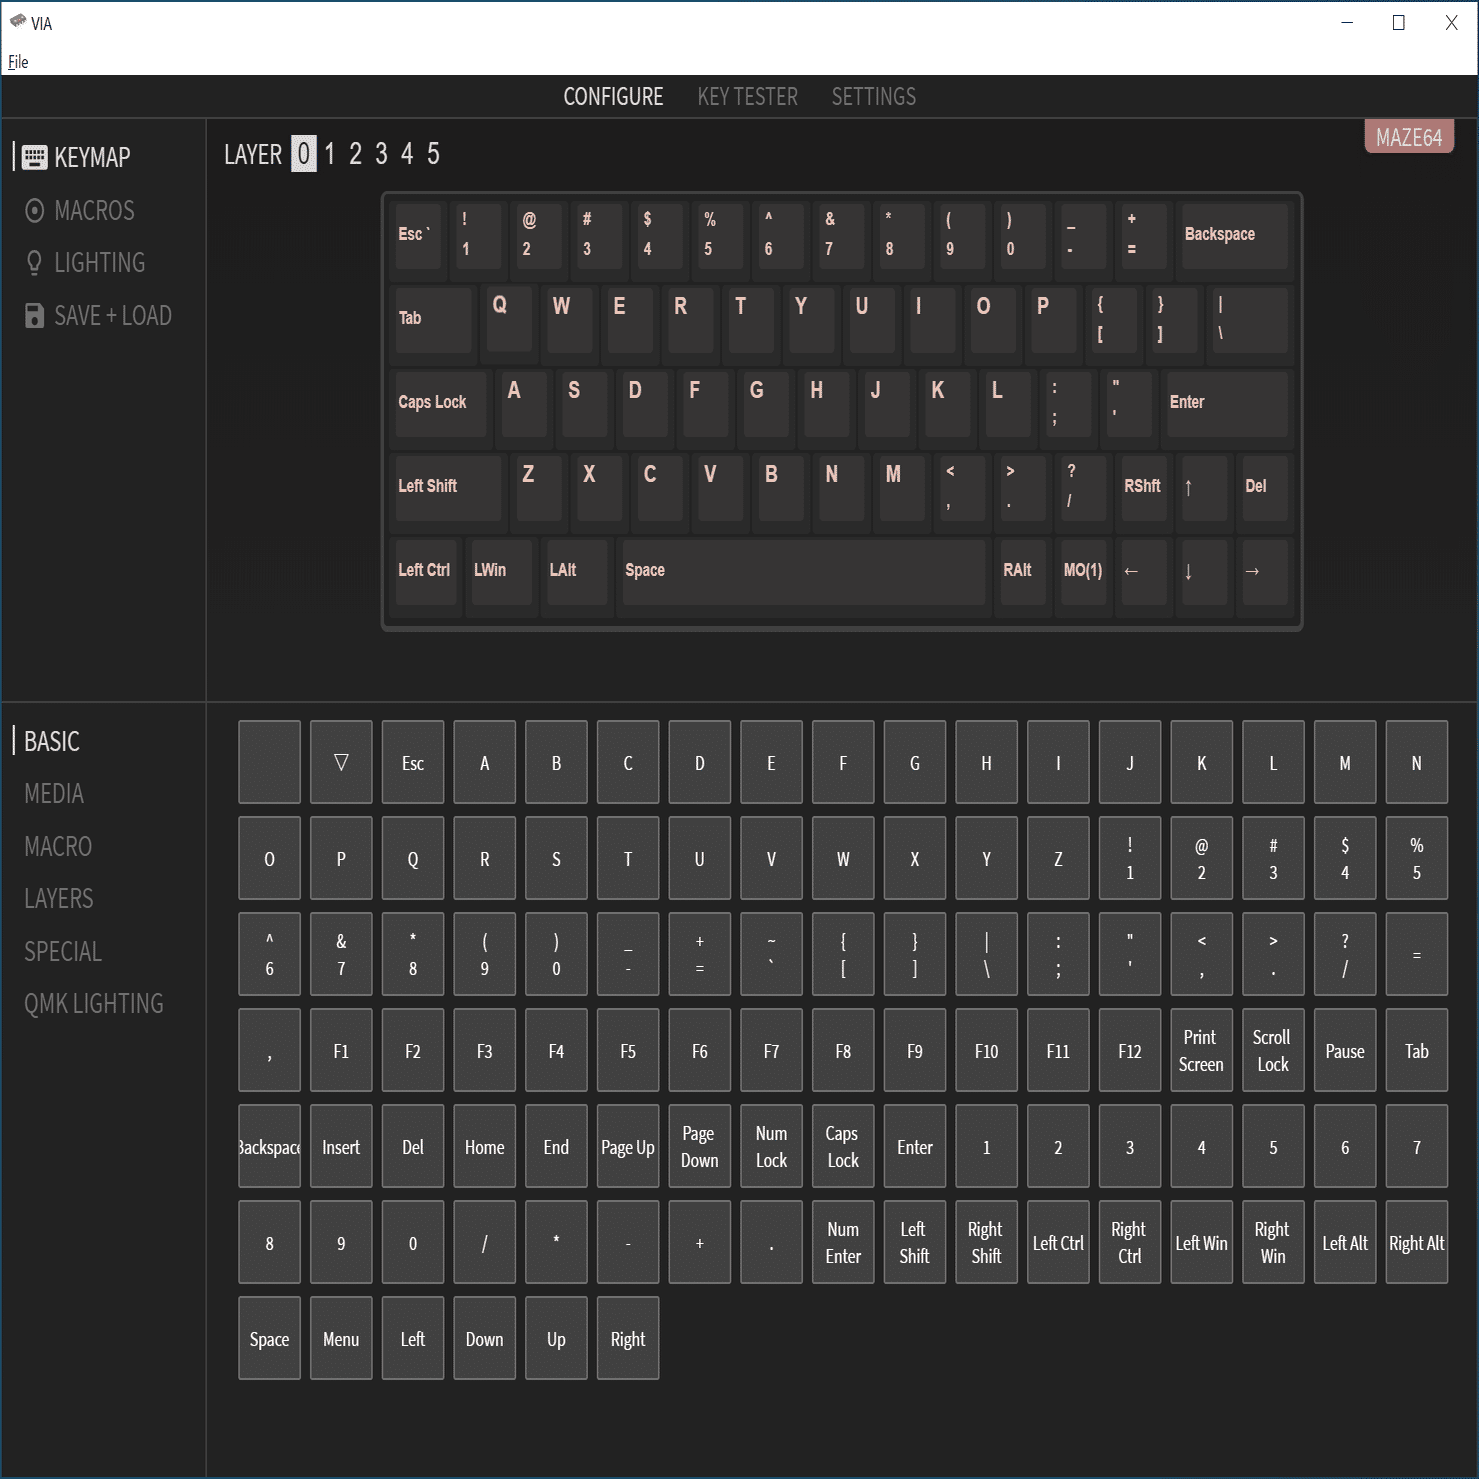Image resolution: width=1479 pixels, height=1479 pixels.
Task: Select the Enter key on keyboard layout
Action: 1228,403
